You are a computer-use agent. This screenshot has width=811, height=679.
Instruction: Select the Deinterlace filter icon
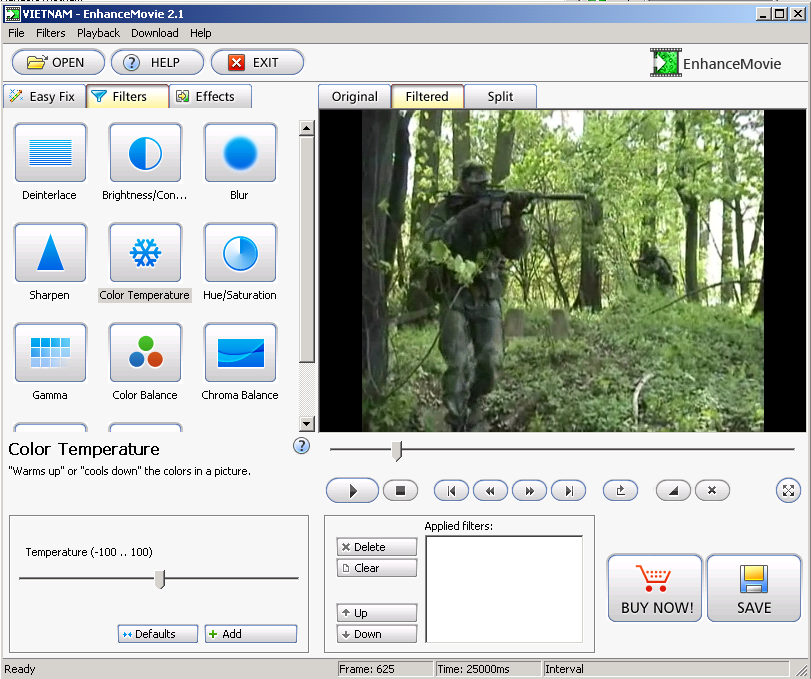50,153
